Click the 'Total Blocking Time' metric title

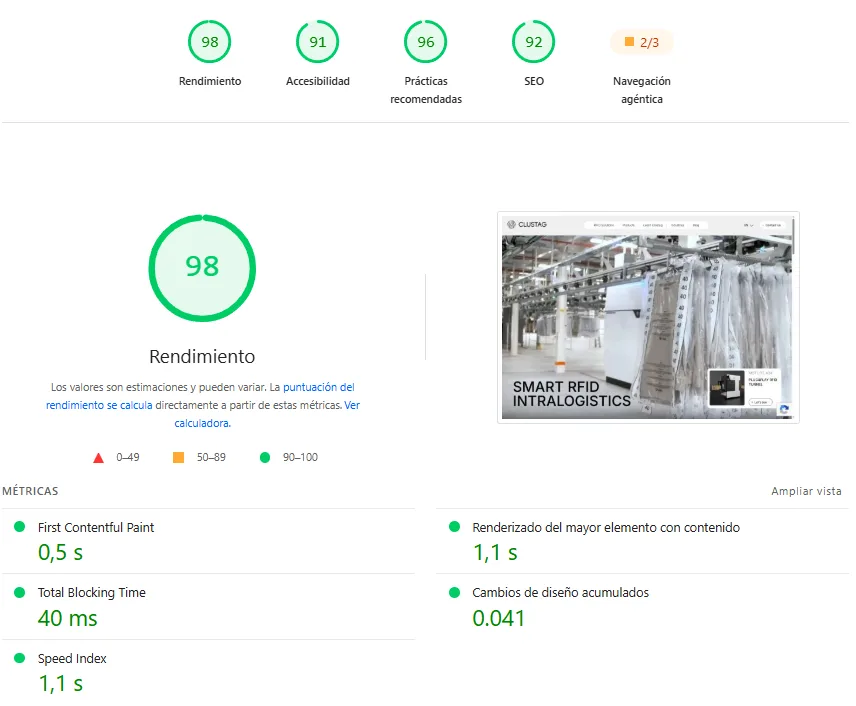point(92,593)
